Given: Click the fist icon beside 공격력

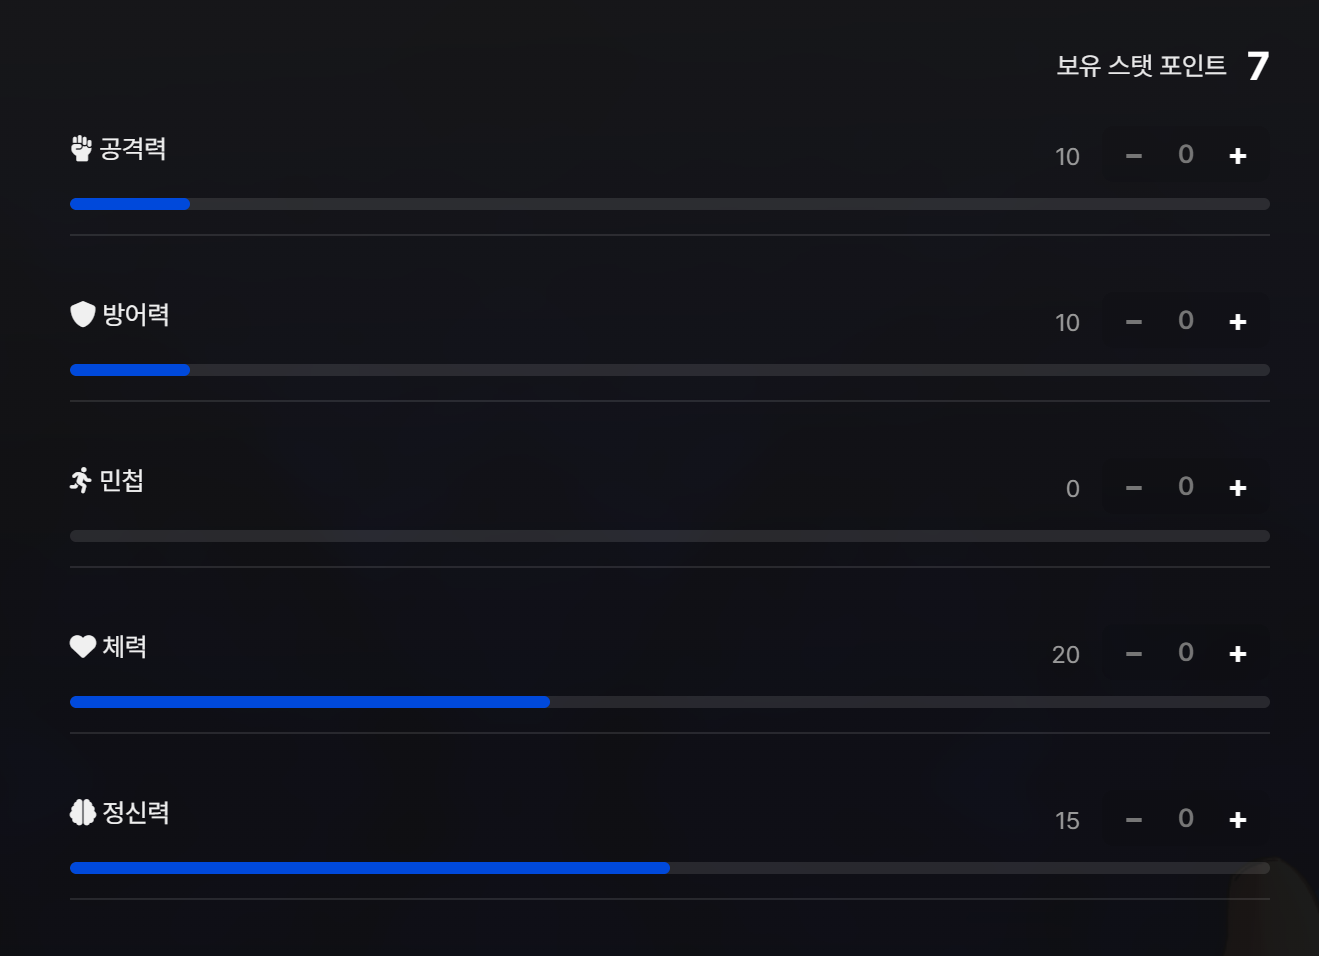Looking at the screenshot, I should (81, 149).
